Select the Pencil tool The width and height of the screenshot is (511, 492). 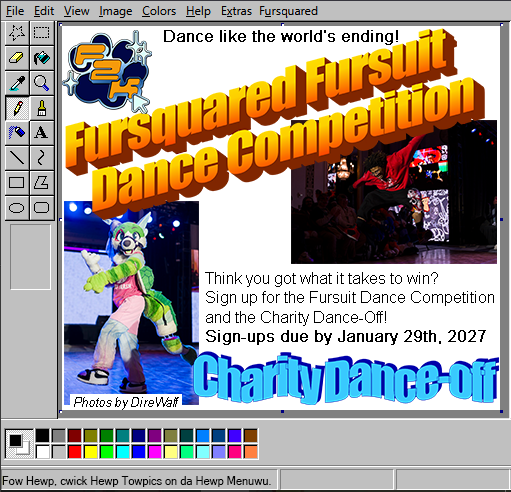[17, 108]
